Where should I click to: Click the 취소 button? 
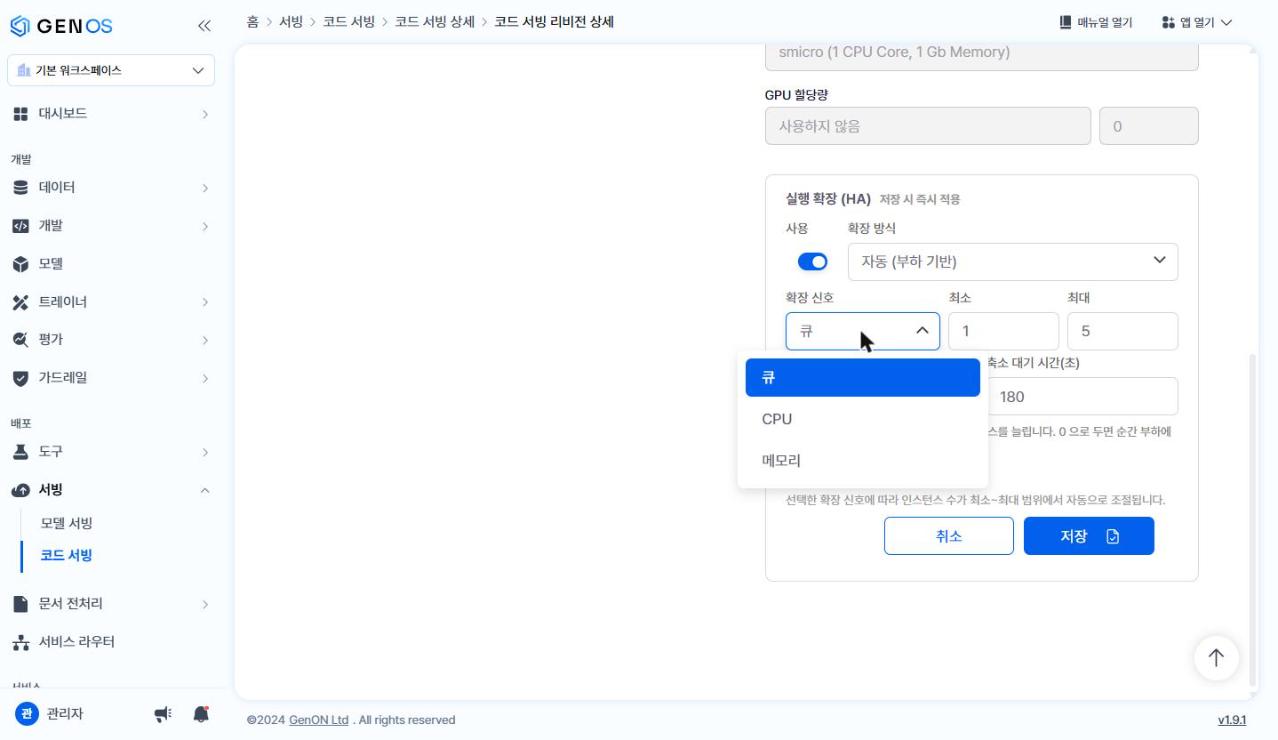tap(948, 536)
